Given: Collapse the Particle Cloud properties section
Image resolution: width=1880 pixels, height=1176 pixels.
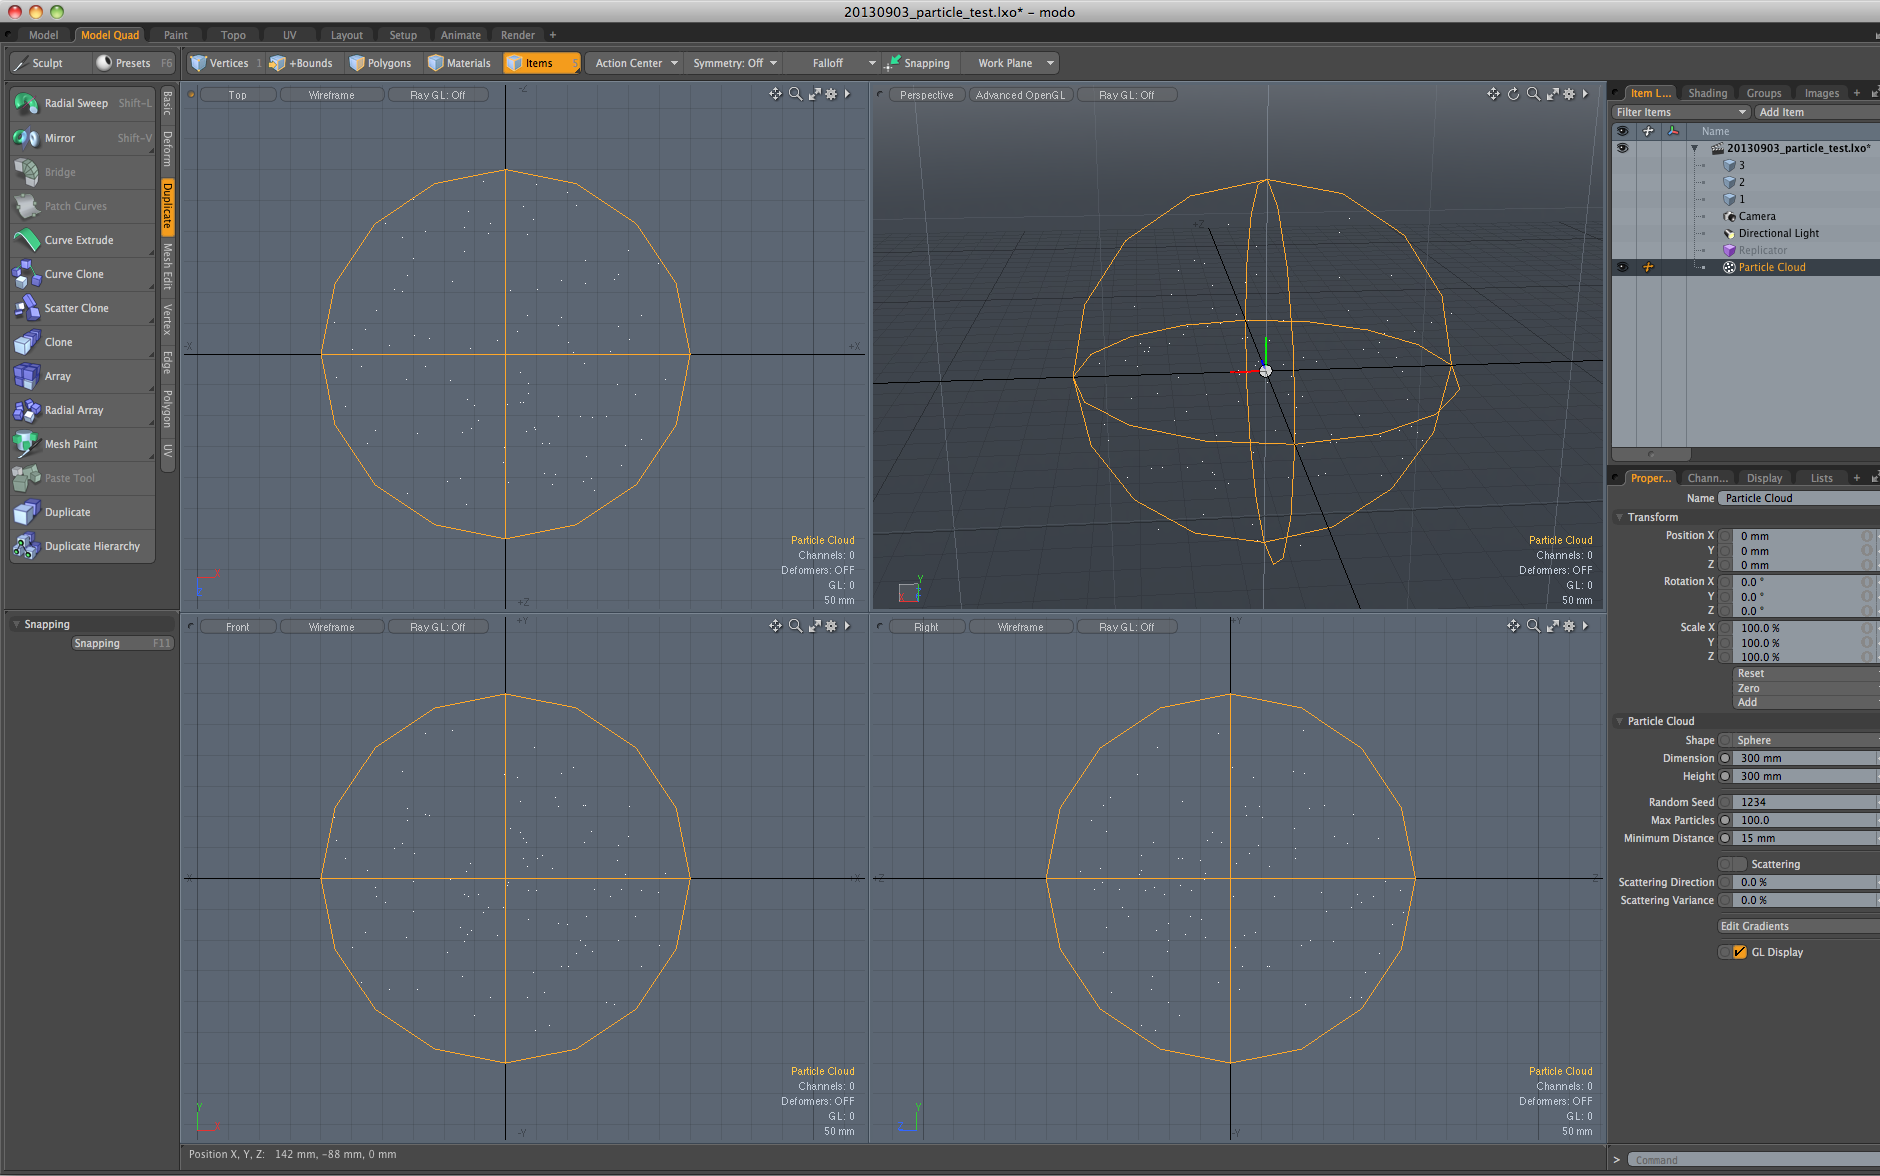Looking at the screenshot, I should tap(1620, 721).
